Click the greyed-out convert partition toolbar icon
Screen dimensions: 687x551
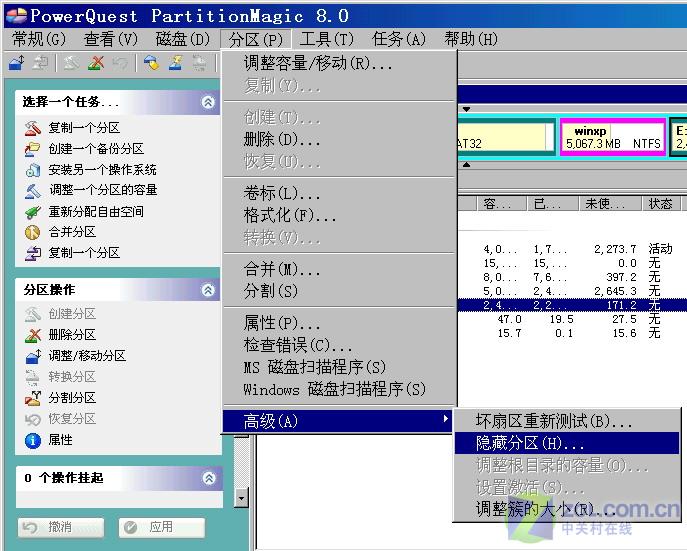tap(199, 63)
